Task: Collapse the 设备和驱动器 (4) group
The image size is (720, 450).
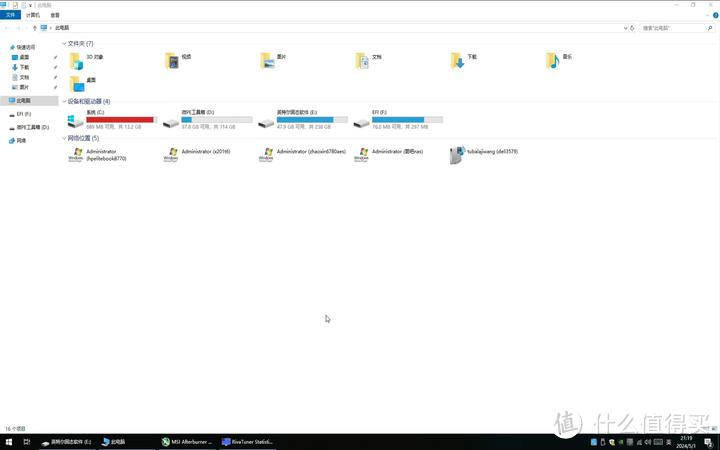Action: [x=64, y=102]
